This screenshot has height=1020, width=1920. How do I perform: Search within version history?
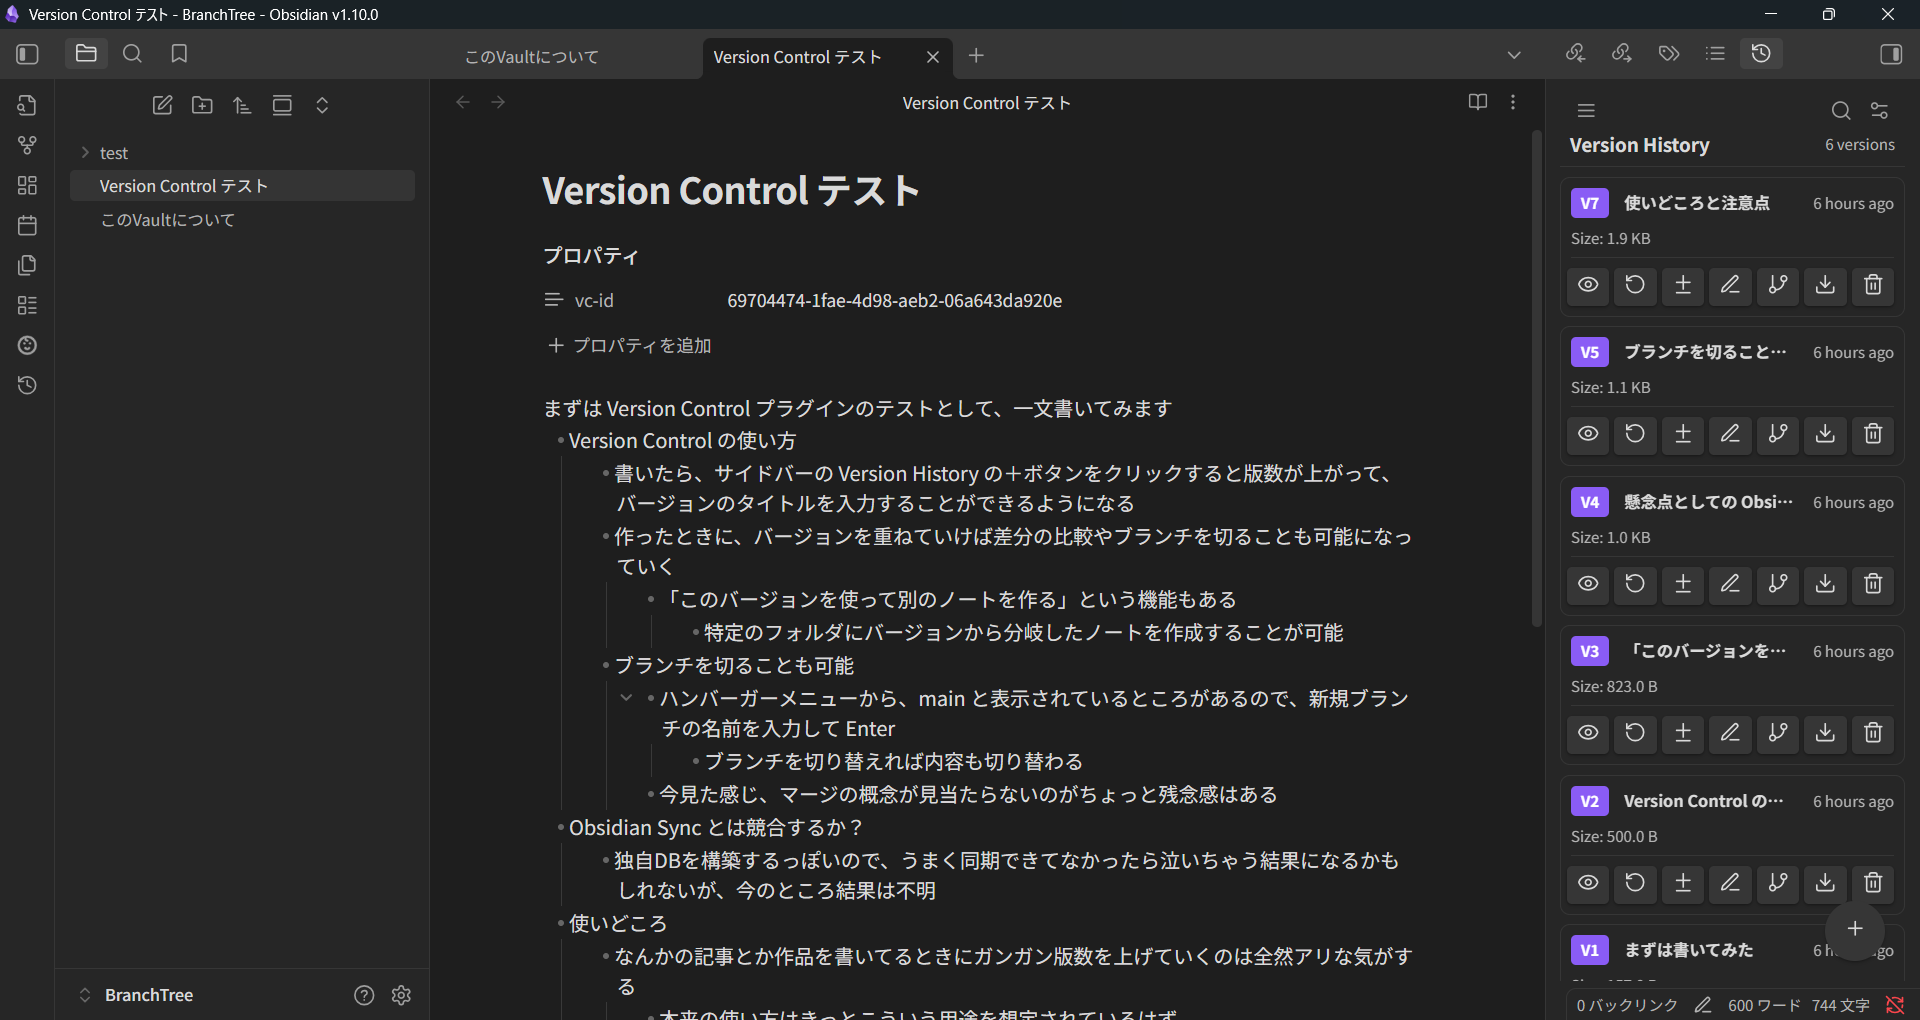[x=1840, y=110]
